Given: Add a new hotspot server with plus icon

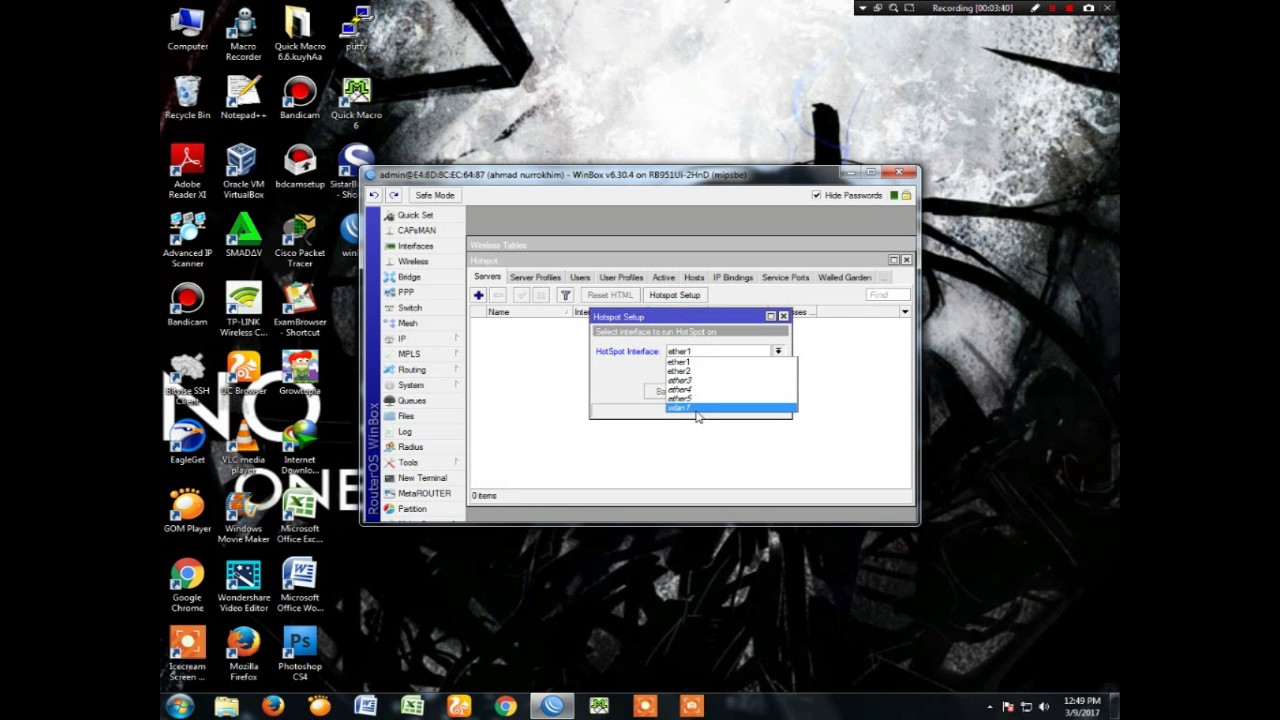Looking at the screenshot, I should coord(479,295).
